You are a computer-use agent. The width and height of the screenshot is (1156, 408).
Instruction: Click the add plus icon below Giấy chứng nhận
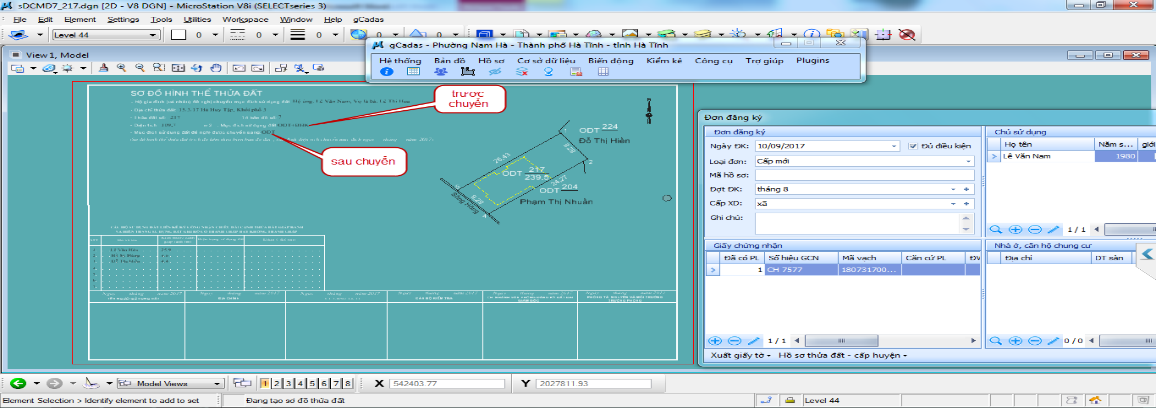[714, 341]
